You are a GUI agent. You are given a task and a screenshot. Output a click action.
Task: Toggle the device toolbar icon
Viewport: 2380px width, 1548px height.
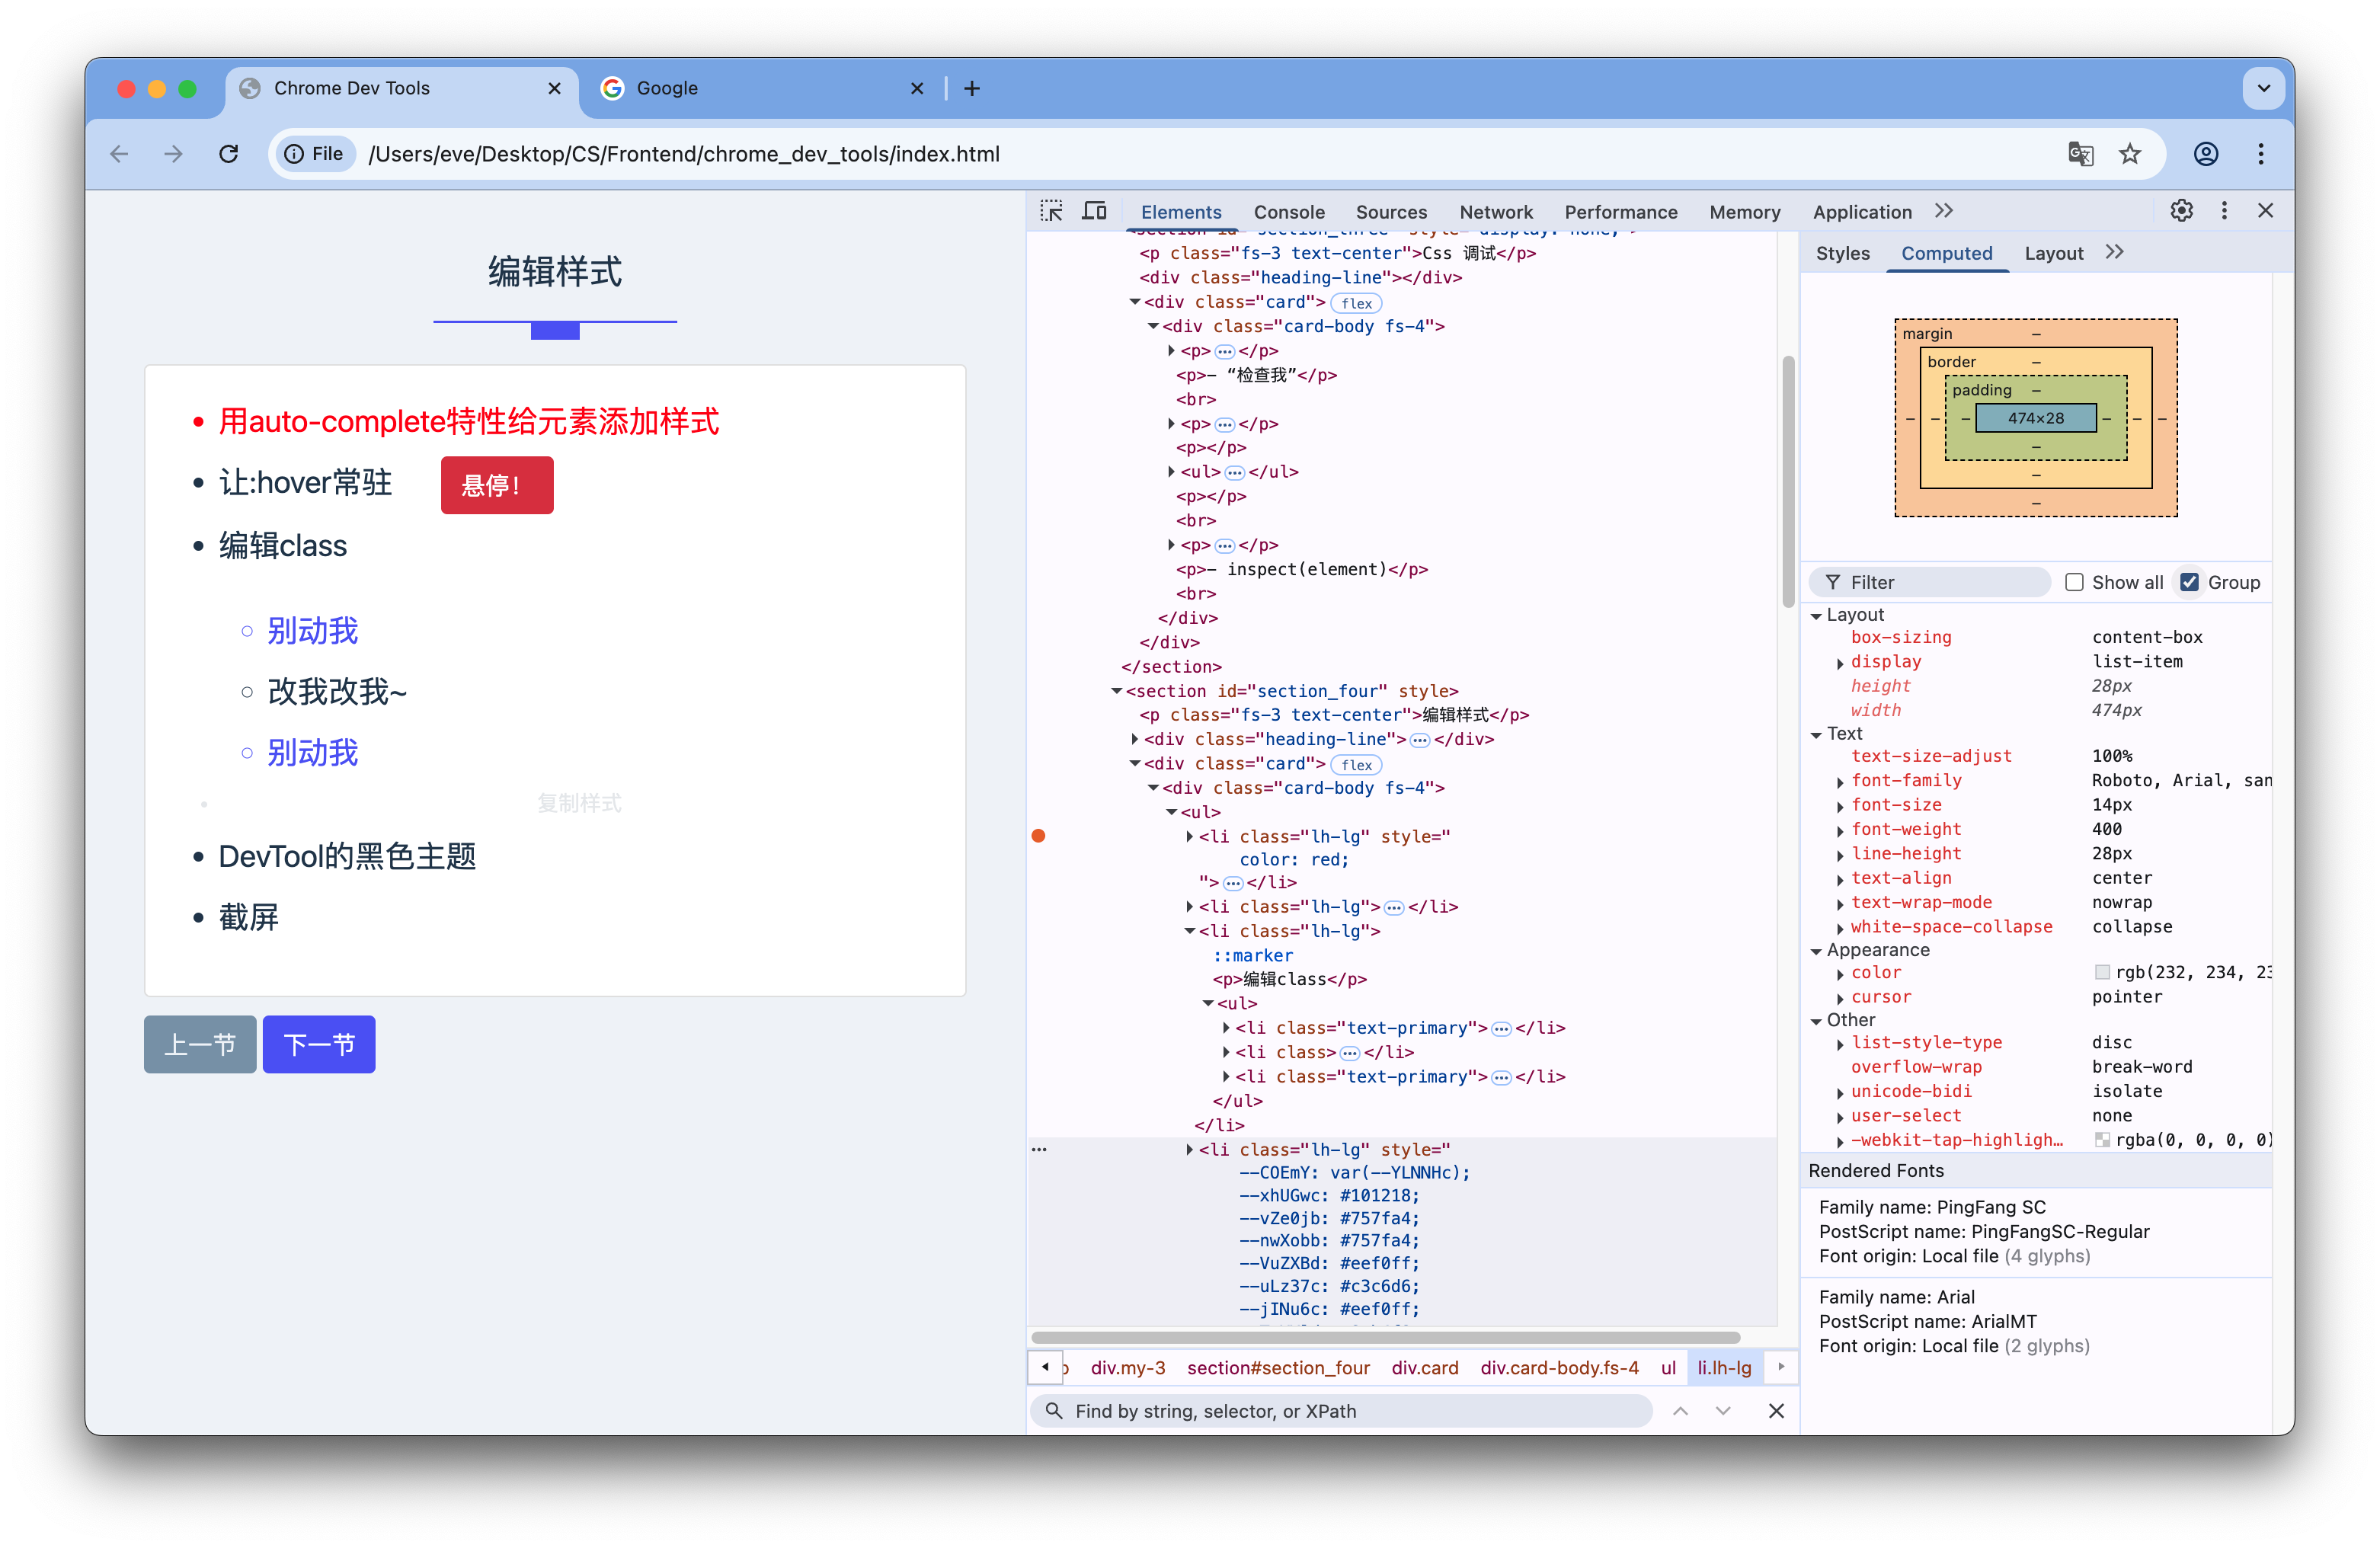click(x=1095, y=211)
